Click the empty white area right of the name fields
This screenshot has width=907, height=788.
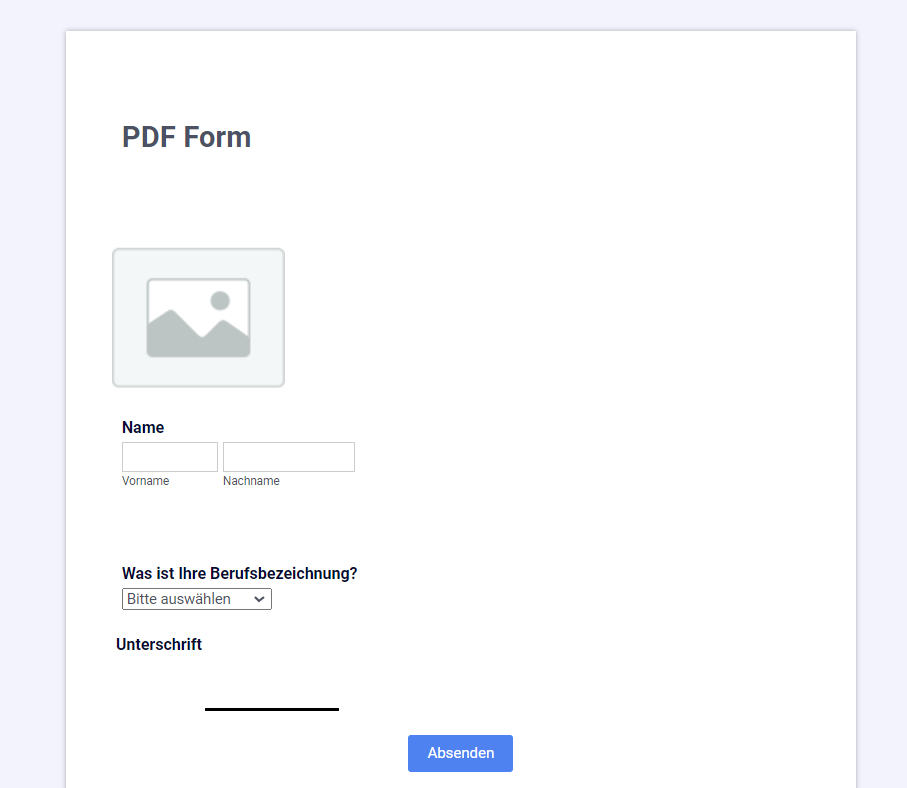pyautogui.click(x=578, y=457)
